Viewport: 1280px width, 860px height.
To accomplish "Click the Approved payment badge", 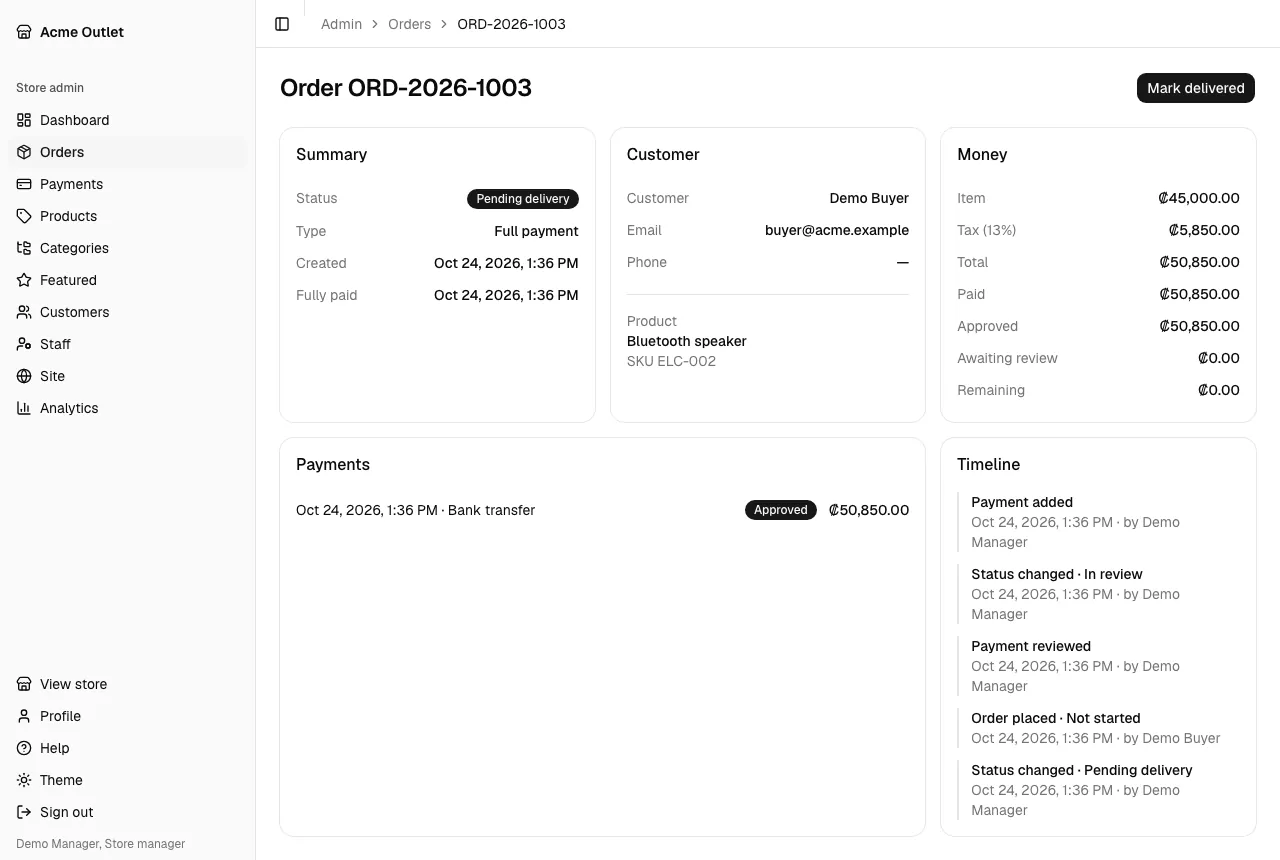I will (x=781, y=510).
